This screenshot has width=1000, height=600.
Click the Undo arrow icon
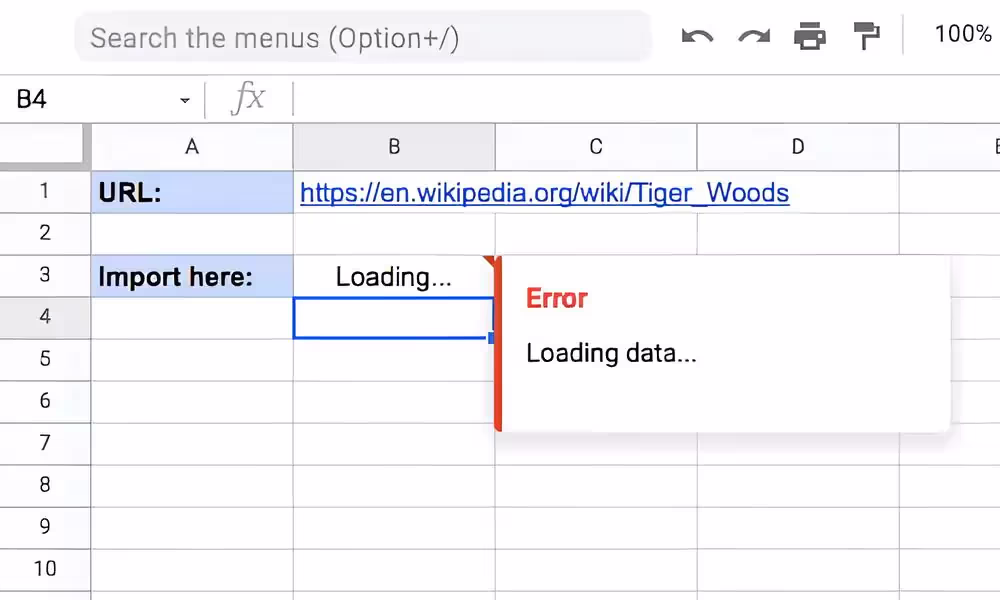[x=697, y=36]
